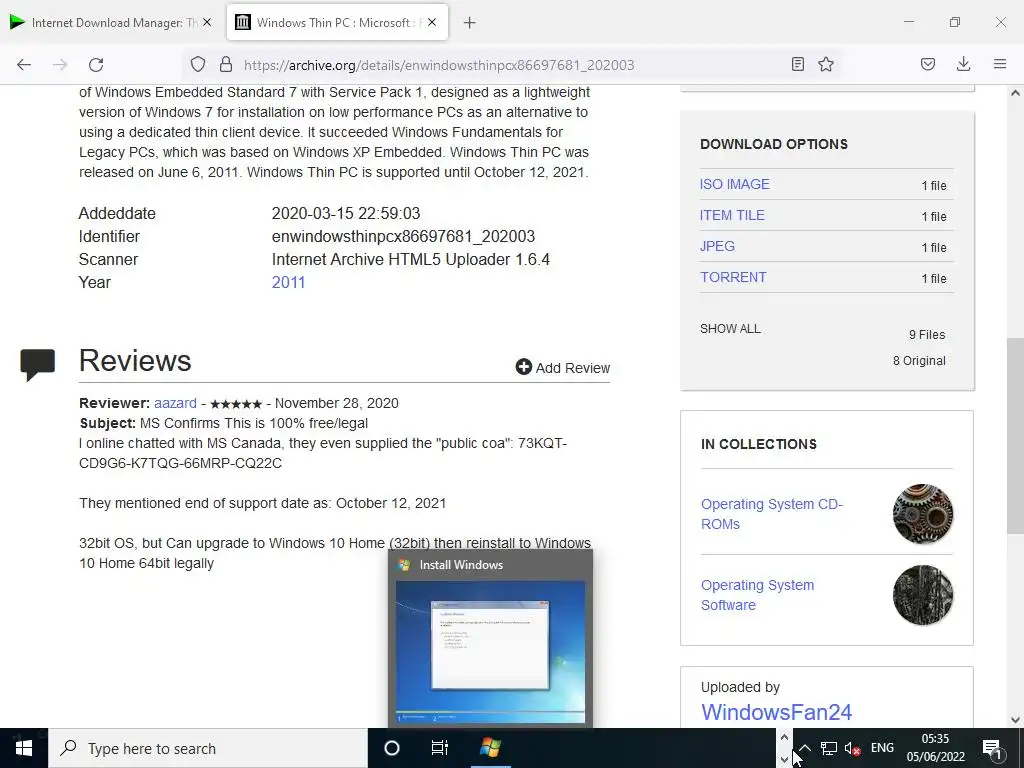
Task: Open the network status tray icon
Action: [829, 748]
